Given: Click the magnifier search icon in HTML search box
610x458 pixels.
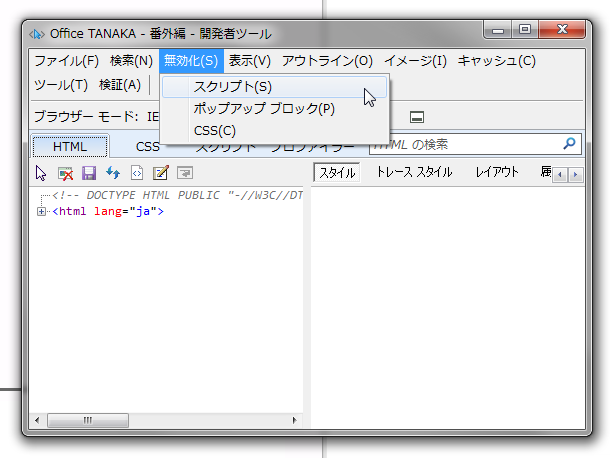Looking at the screenshot, I should tap(569, 144).
